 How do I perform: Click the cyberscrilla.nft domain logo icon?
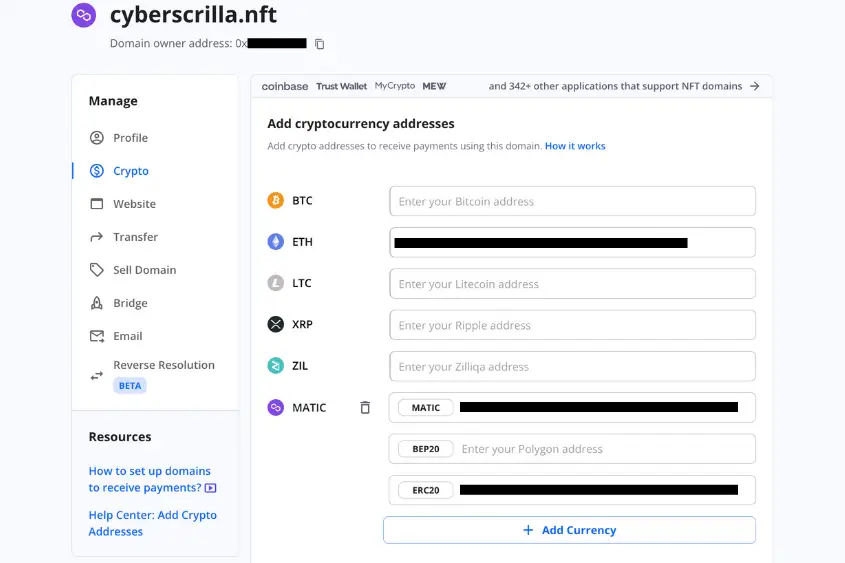click(x=84, y=15)
